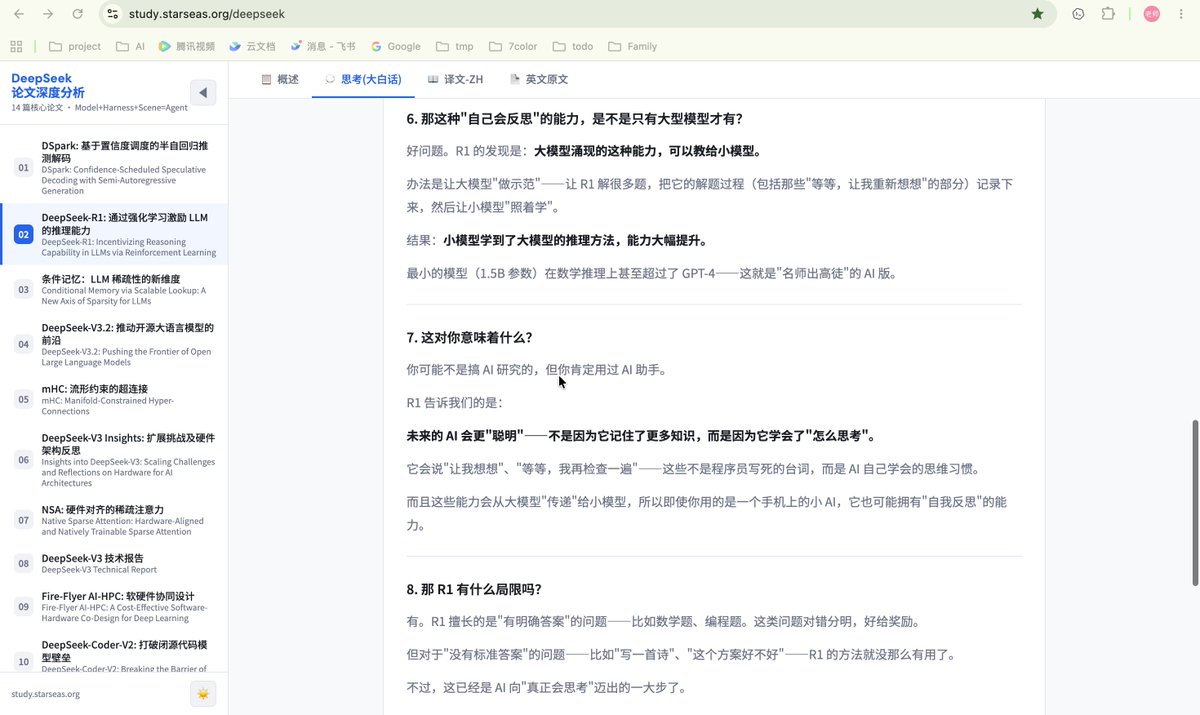Open Chrome's three-dot menu
The width and height of the screenshot is (1200, 715).
[x=1182, y=14]
